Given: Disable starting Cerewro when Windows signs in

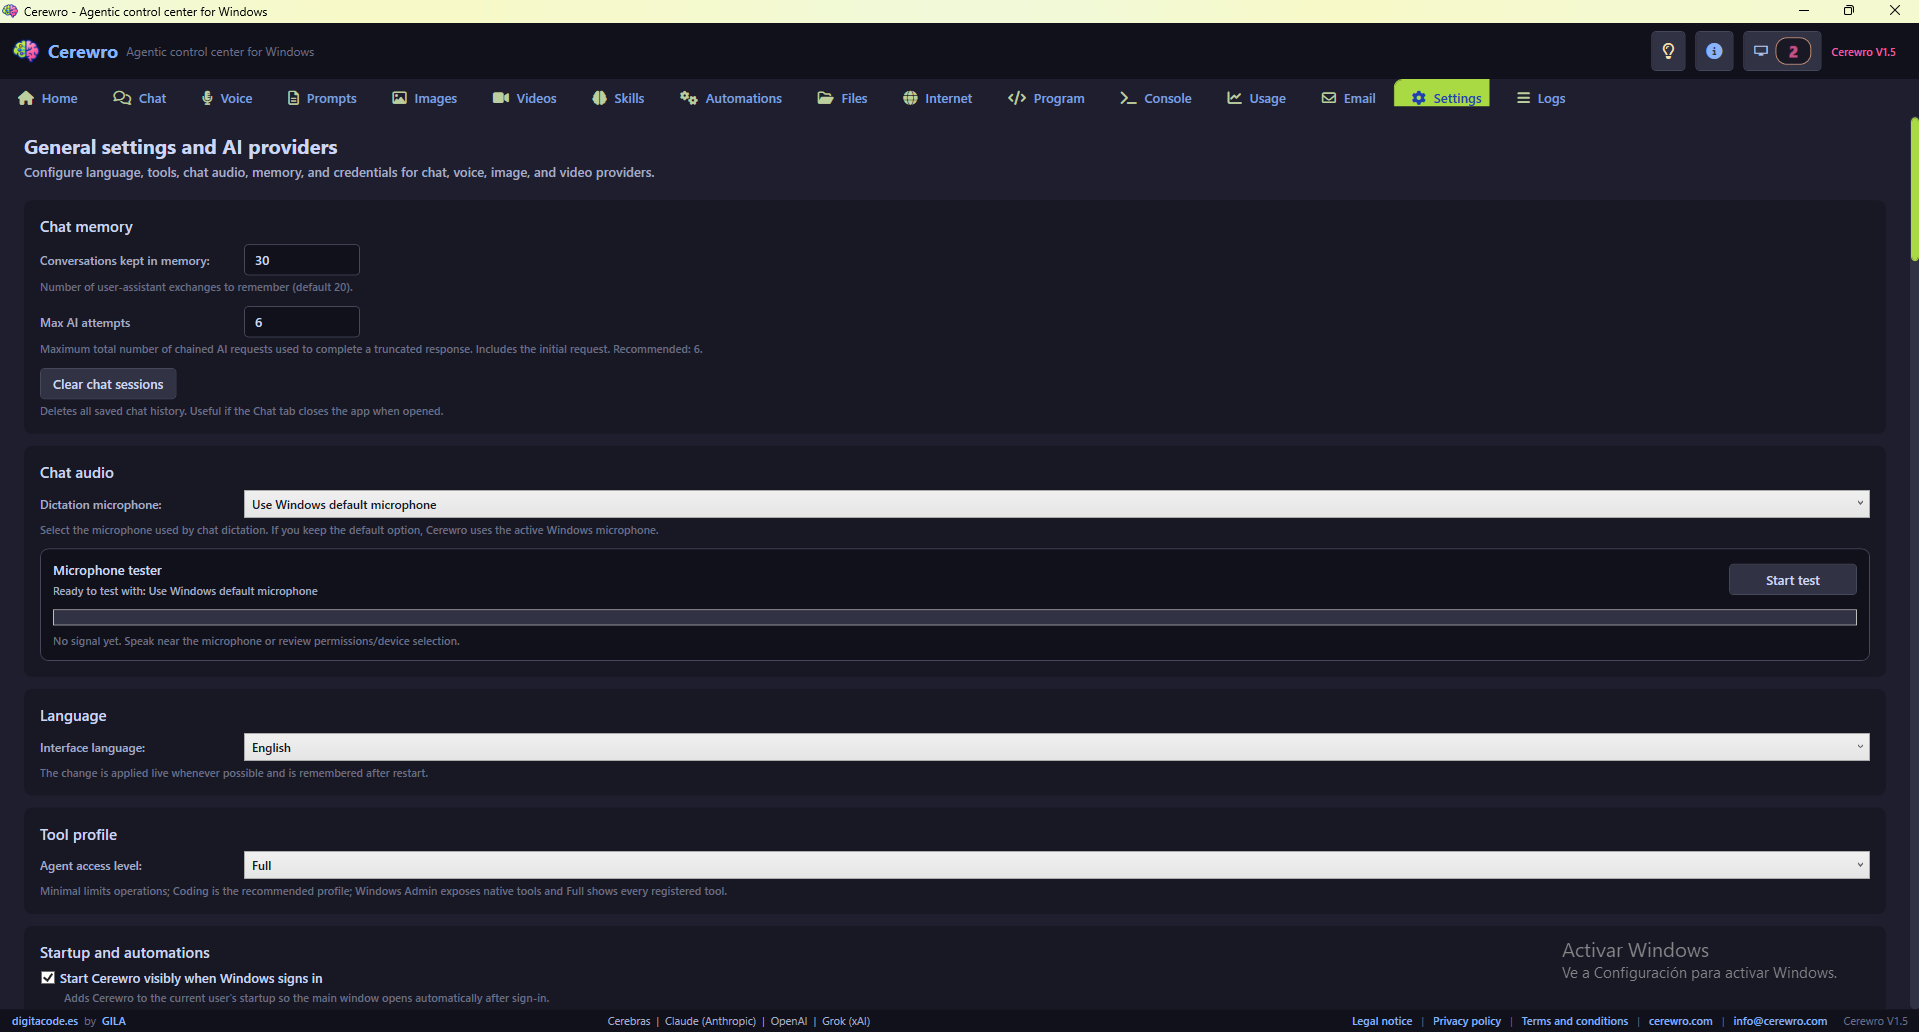Looking at the screenshot, I should [x=47, y=977].
